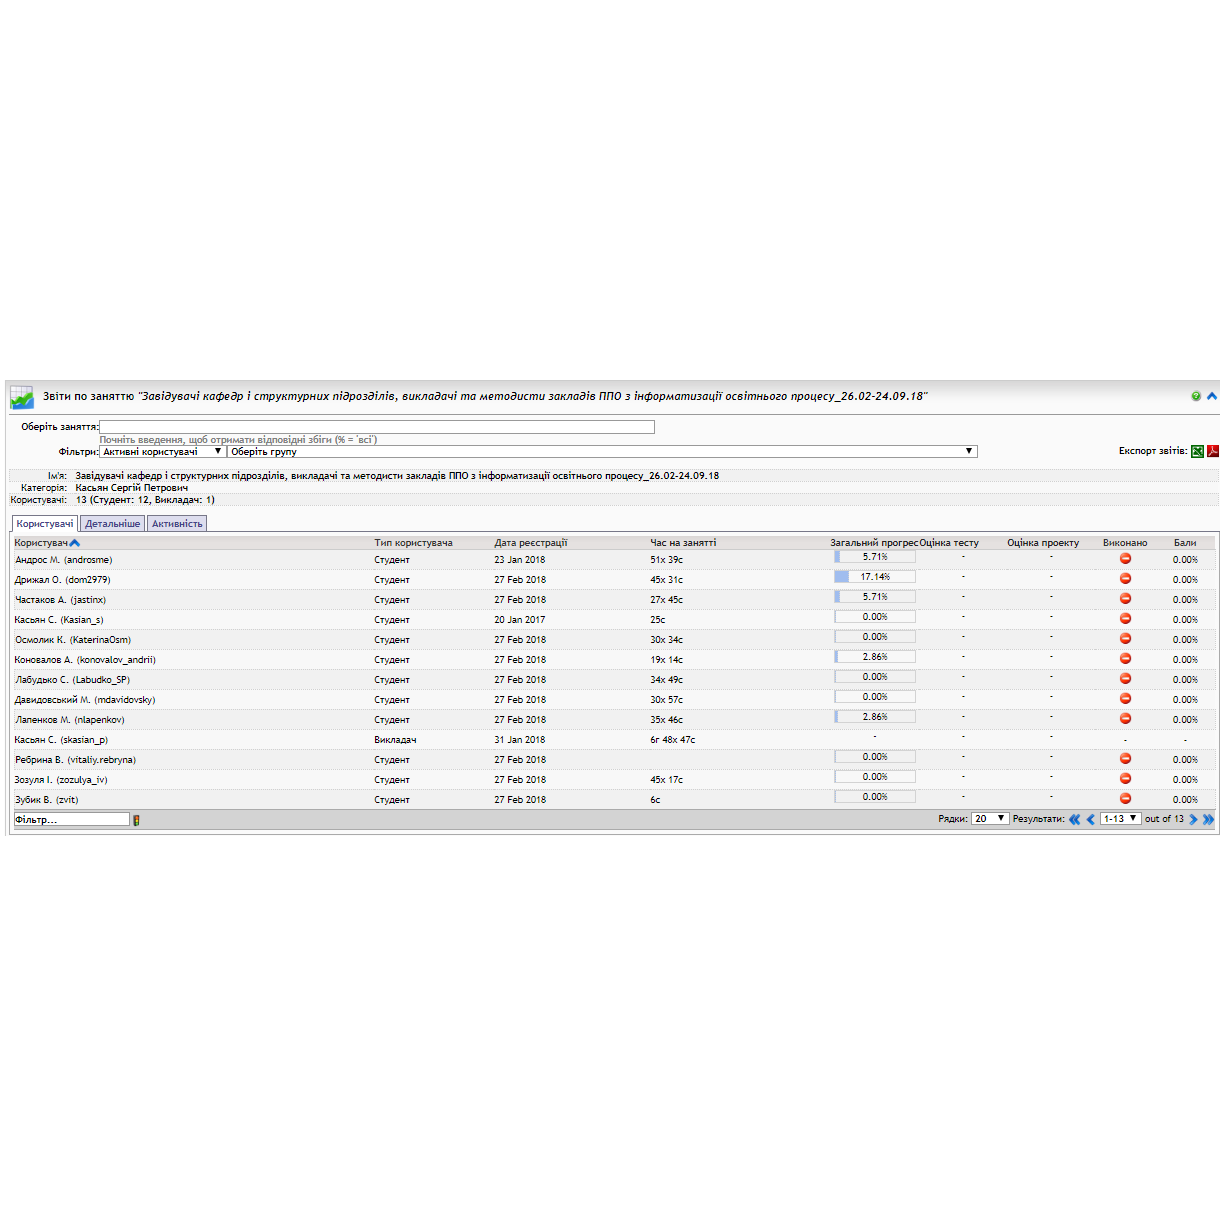Sort by the Користувач column arrow

point(74,543)
